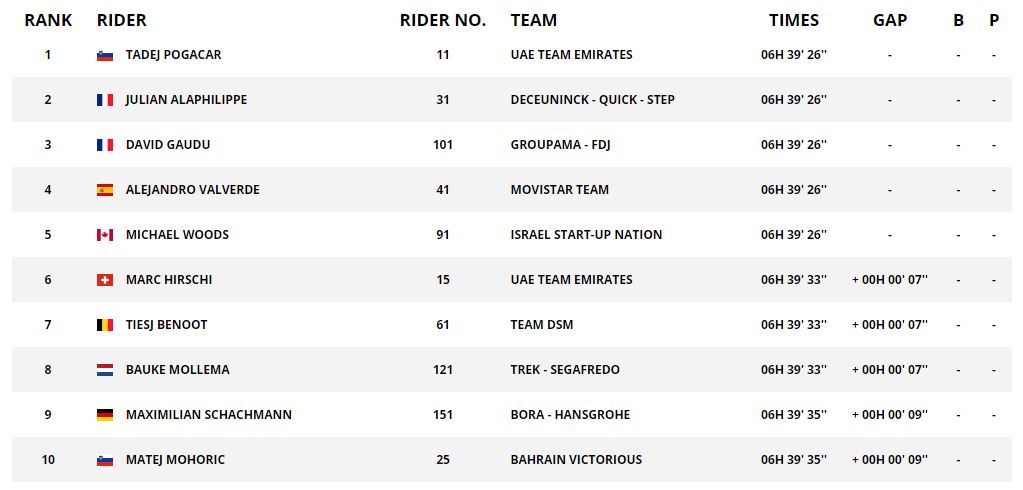This screenshot has width=1023, height=490.
Task: Click the Swiss flag beside Marc Hirschi
Action: pos(105,280)
